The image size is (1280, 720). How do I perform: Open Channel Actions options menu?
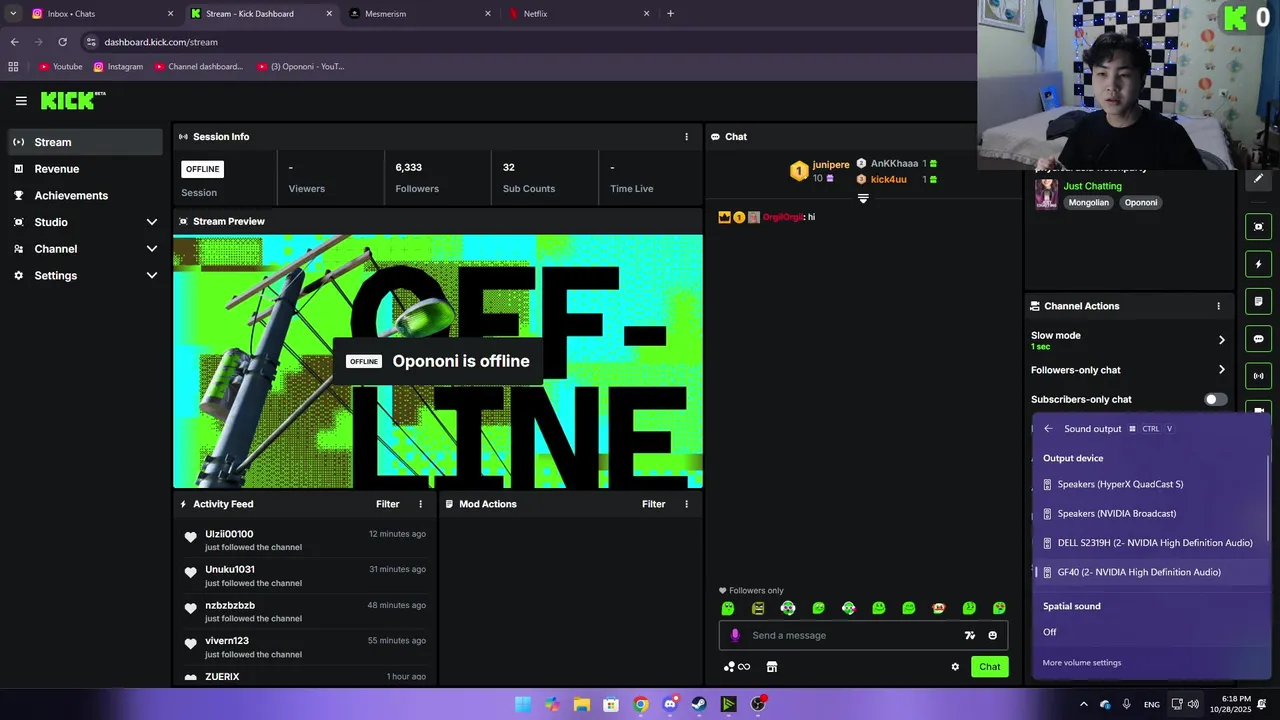(1218, 306)
